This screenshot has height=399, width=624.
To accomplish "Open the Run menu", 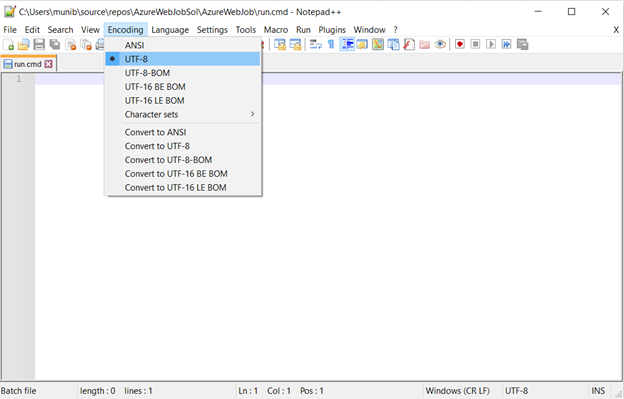I will coord(303,30).
